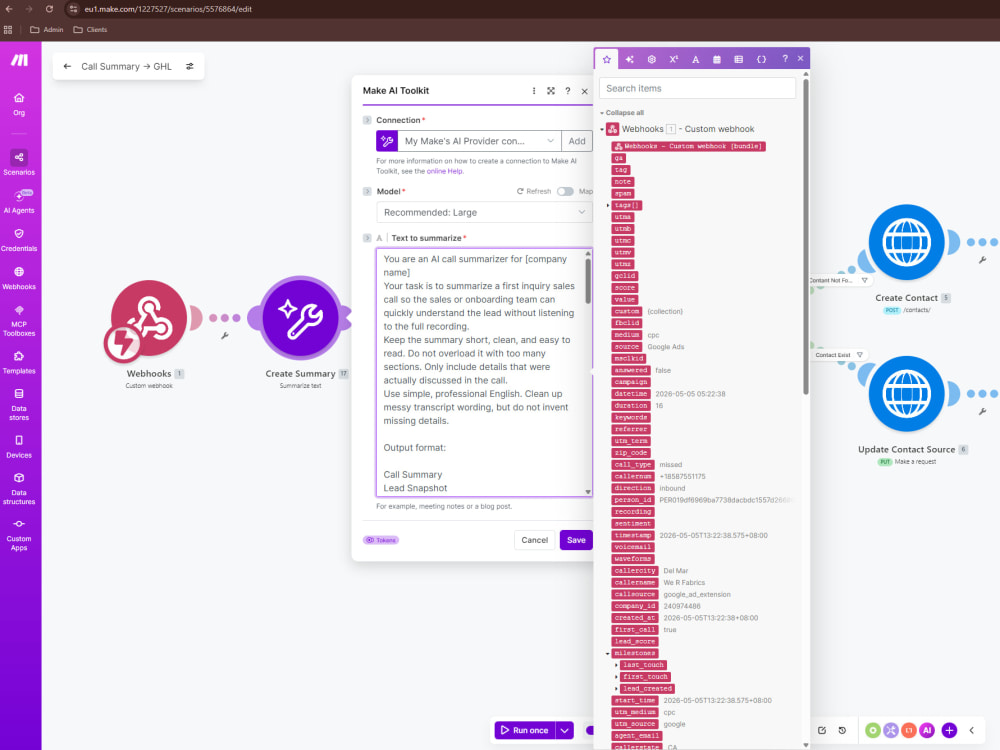
Task: Expand the last_touch item
Action: pos(616,665)
